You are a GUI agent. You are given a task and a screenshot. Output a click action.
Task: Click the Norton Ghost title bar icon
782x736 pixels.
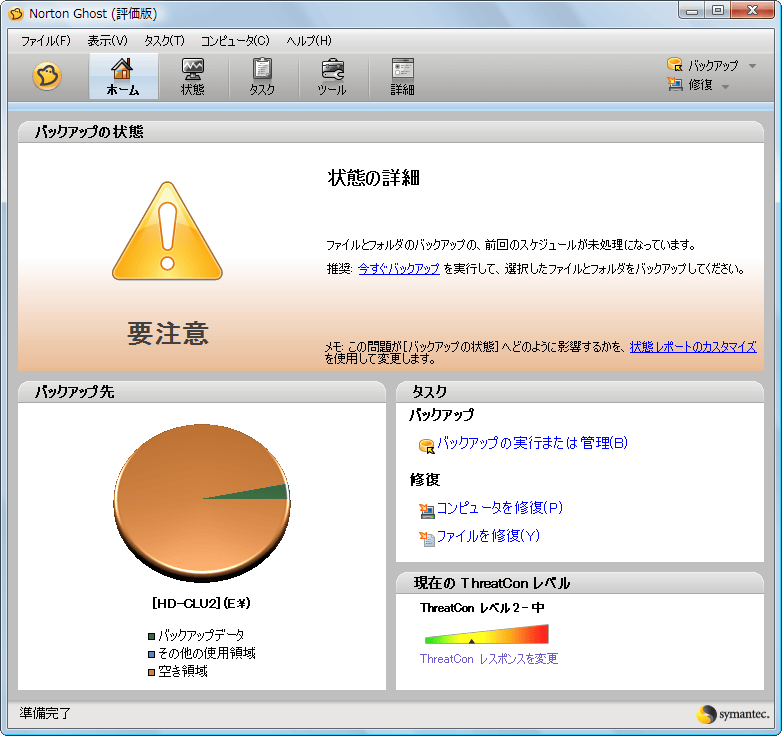coord(16,13)
